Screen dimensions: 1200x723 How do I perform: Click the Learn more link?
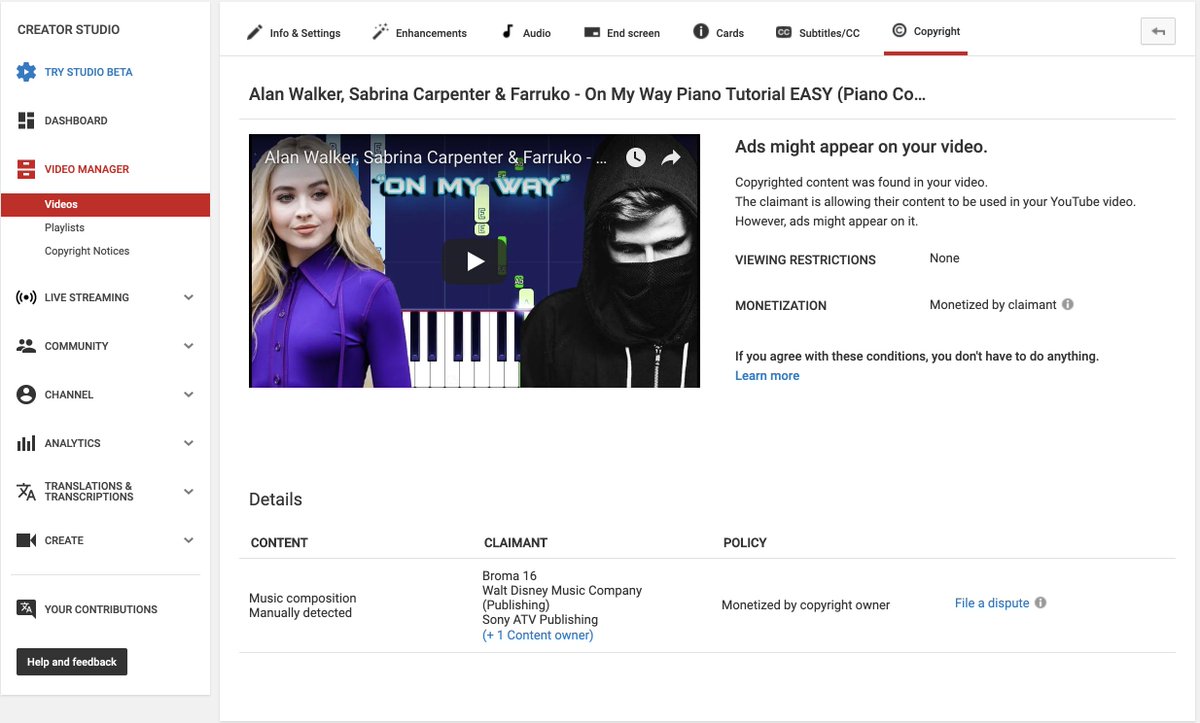pyautogui.click(x=767, y=376)
